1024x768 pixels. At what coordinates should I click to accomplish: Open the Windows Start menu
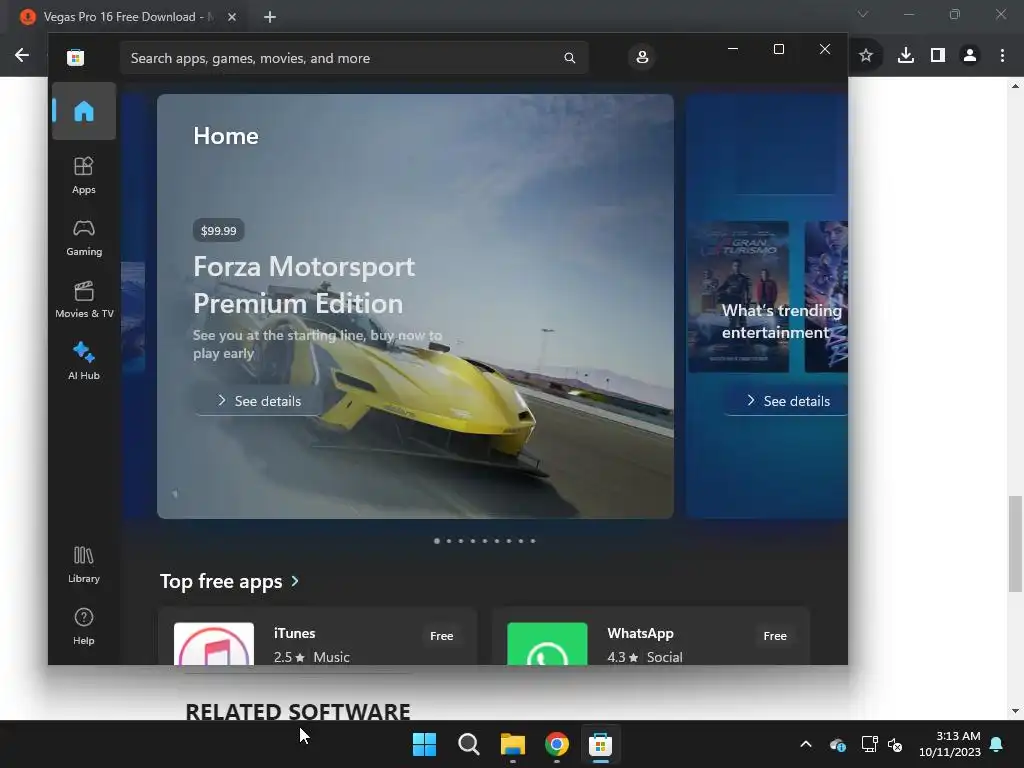(x=424, y=744)
